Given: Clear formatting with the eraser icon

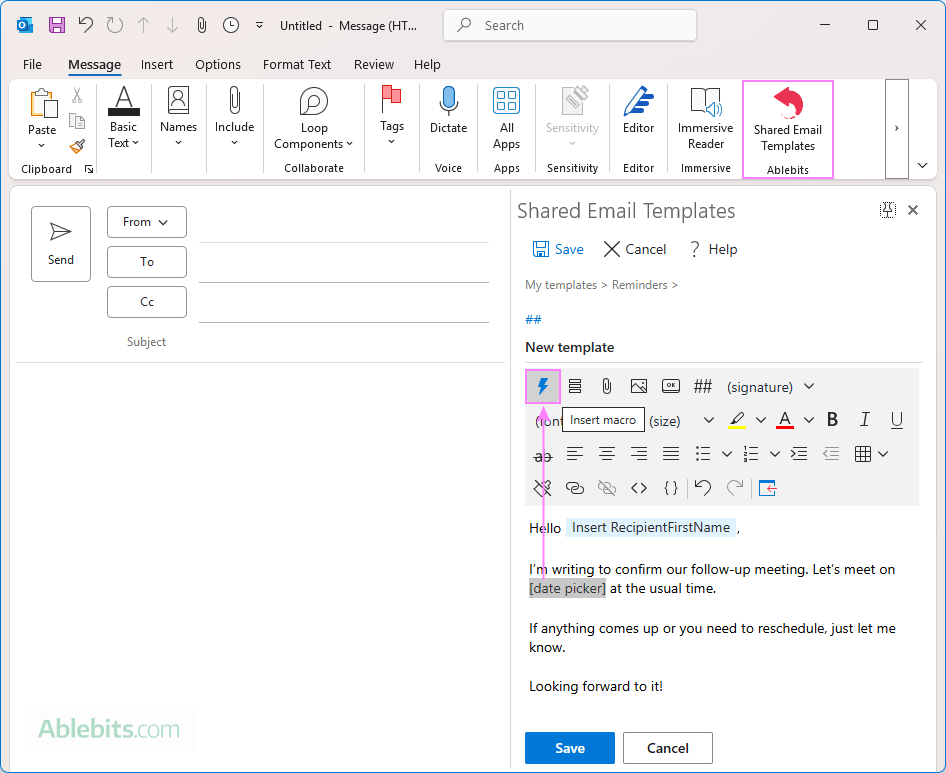Looking at the screenshot, I should click(x=543, y=488).
